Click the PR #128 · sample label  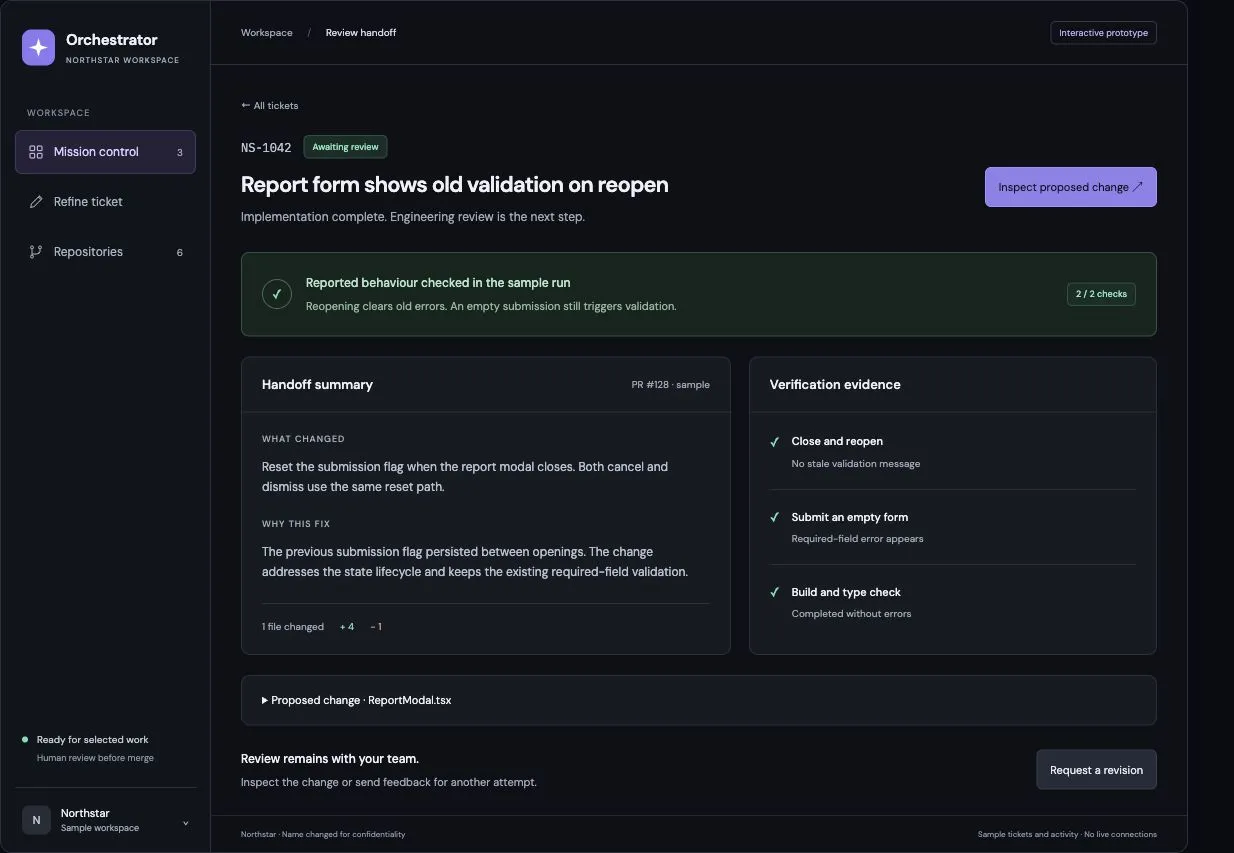click(670, 385)
